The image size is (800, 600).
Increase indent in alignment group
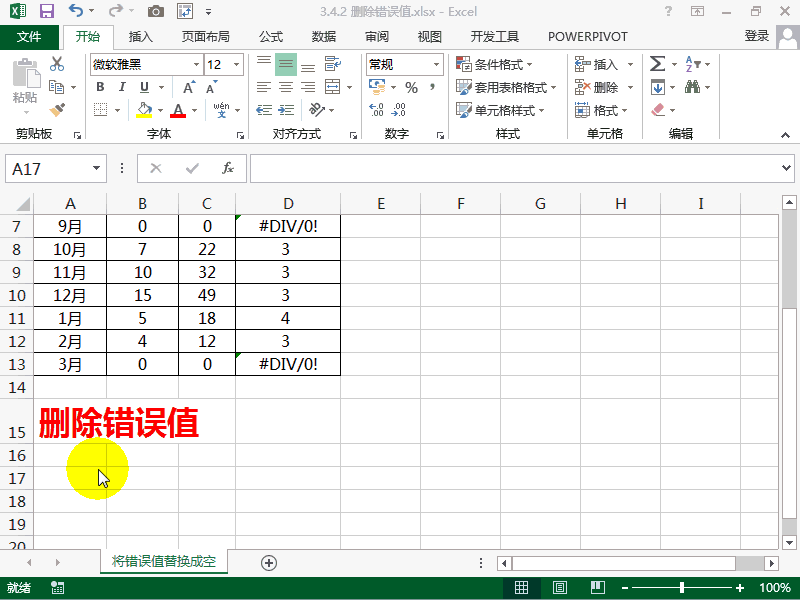pyautogui.click(x=286, y=110)
